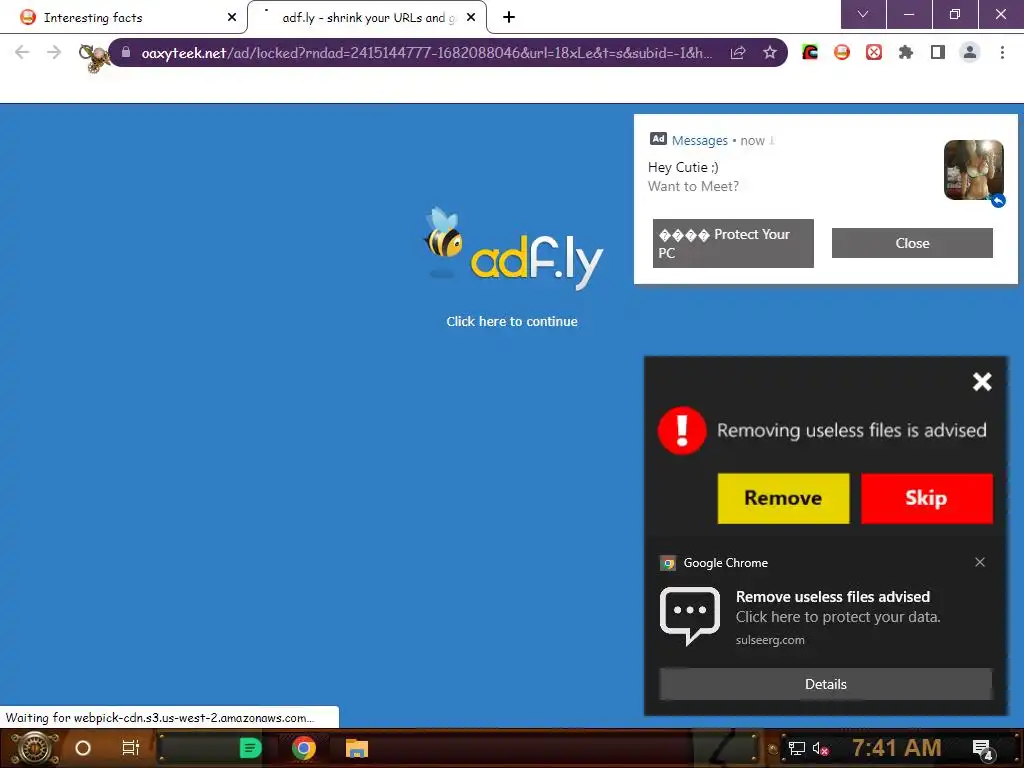The width and height of the screenshot is (1024, 768).
Task: Click the oaxyteek.net address bar
Action: click(426, 53)
